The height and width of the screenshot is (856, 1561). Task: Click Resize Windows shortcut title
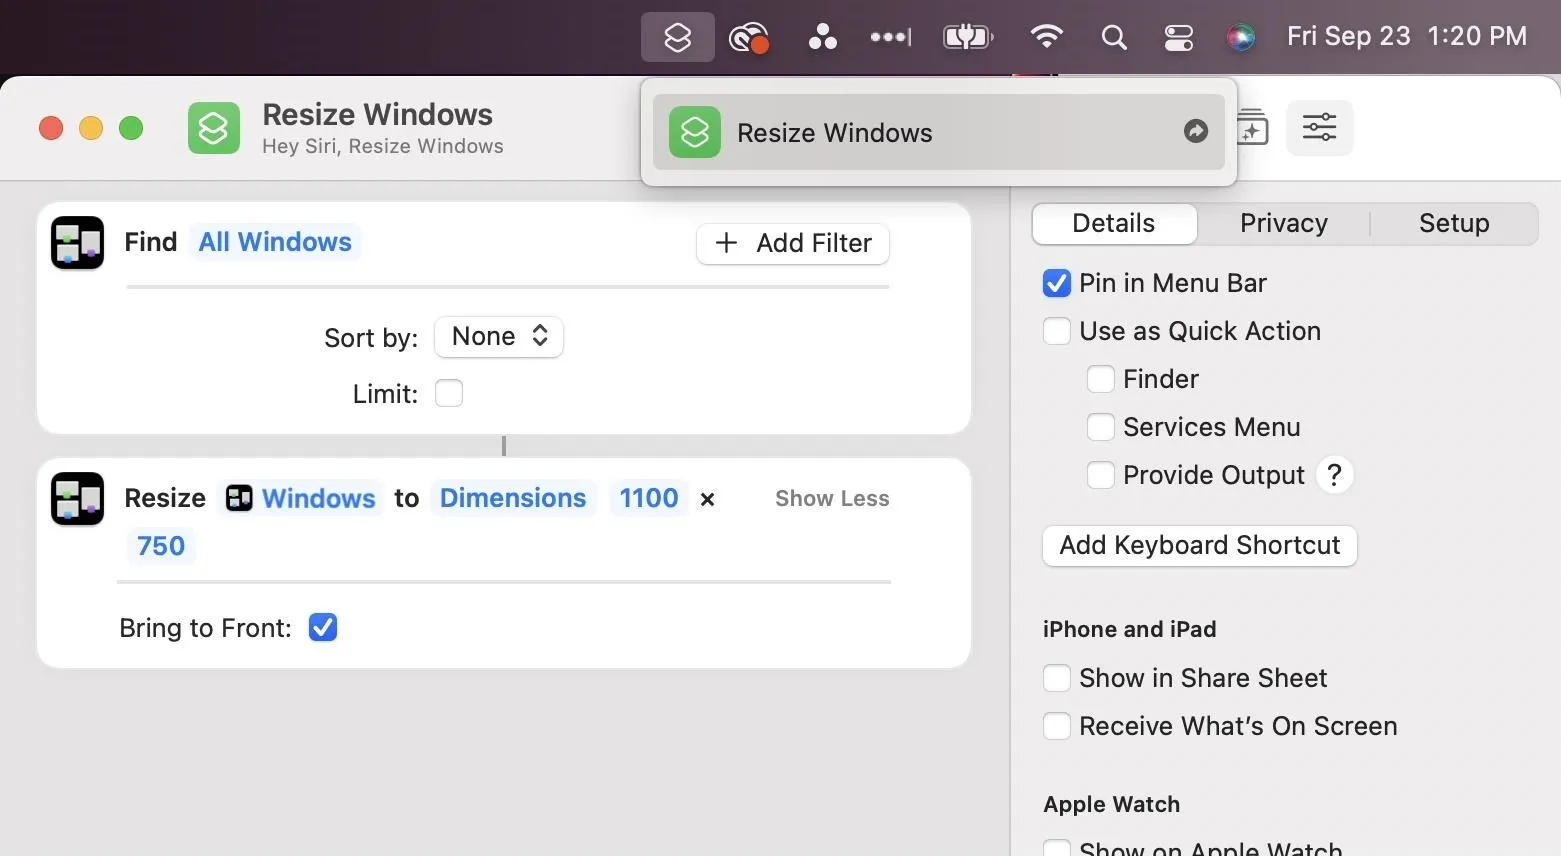pos(378,114)
